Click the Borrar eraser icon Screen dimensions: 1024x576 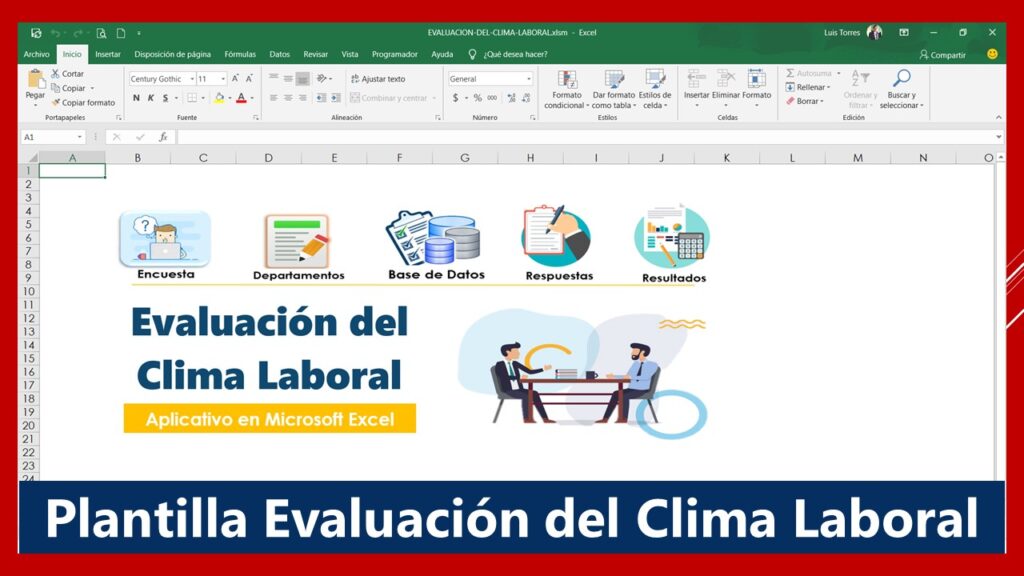789,100
